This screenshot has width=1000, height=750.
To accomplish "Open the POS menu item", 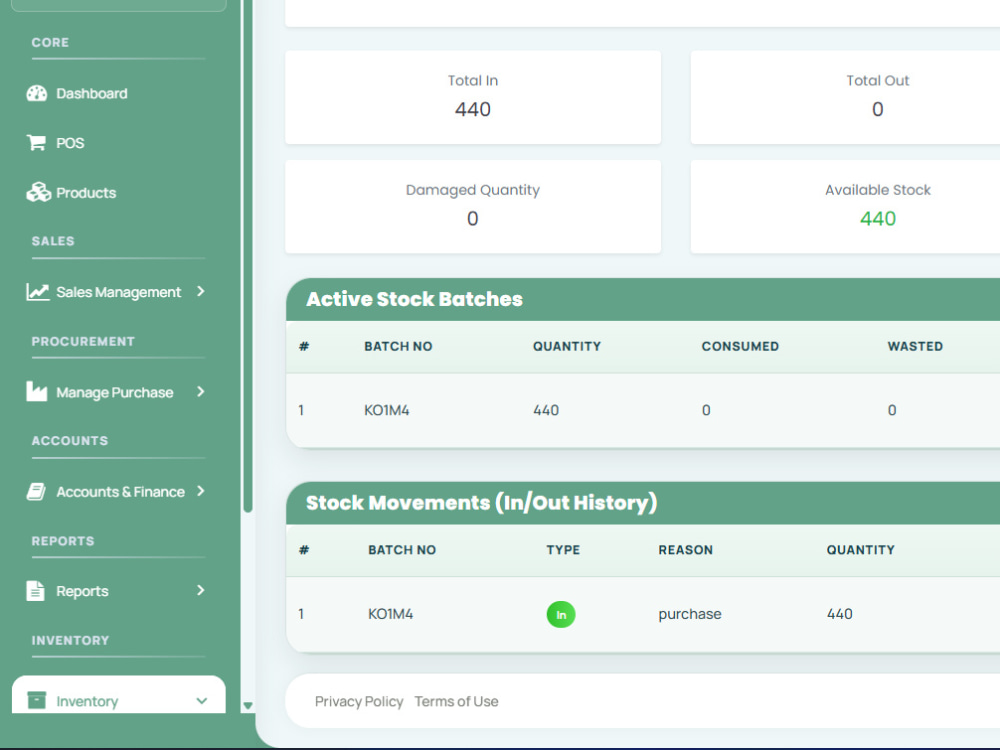I will tap(70, 143).
